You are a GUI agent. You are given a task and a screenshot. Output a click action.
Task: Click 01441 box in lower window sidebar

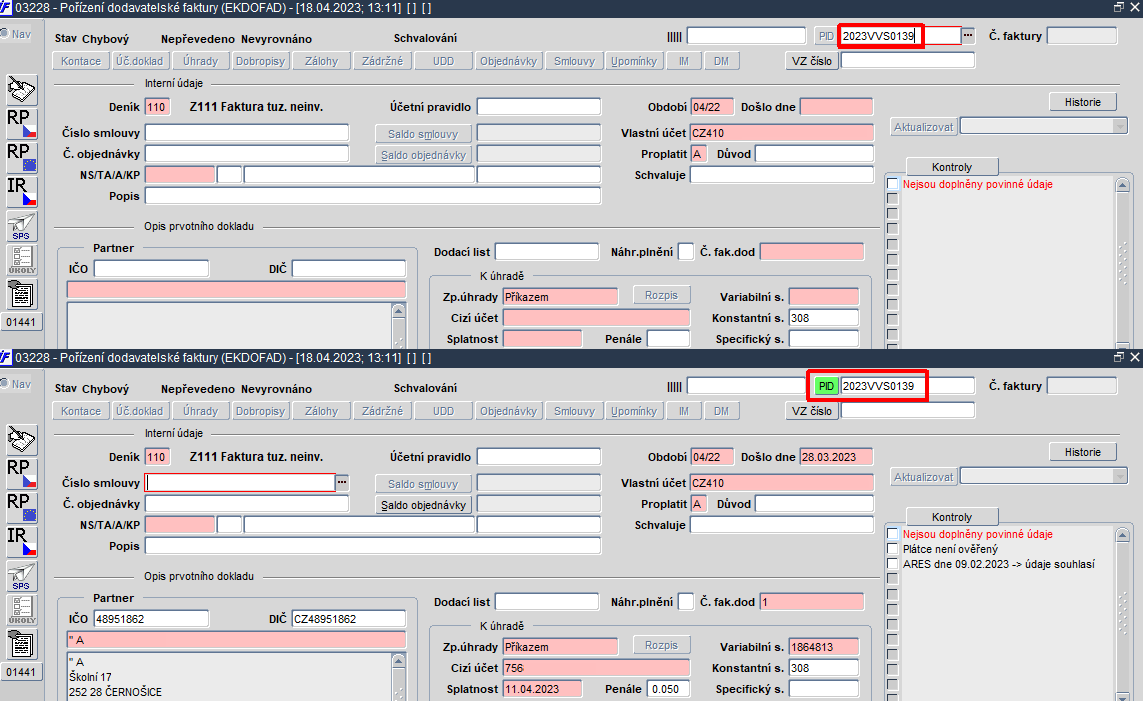21,672
